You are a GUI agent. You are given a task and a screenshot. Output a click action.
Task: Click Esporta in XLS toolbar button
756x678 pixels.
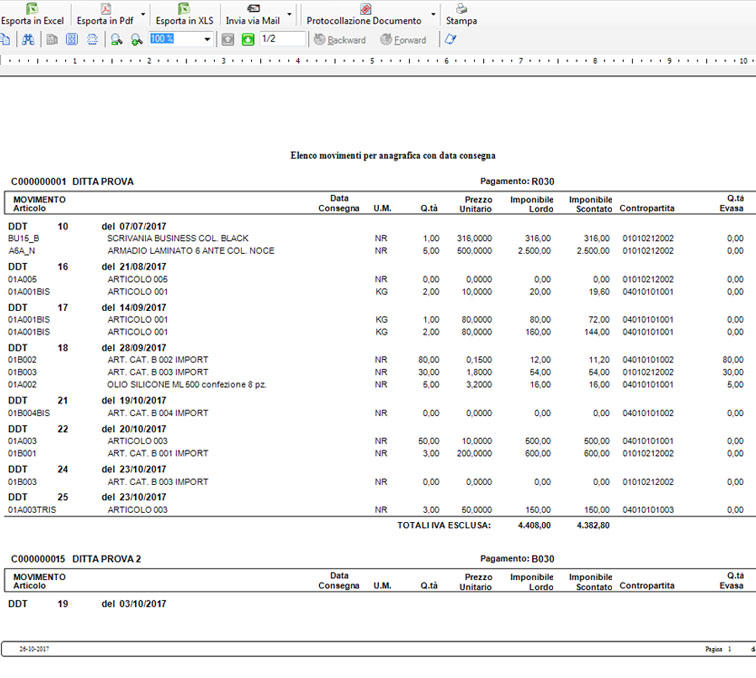pyautogui.click(x=184, y=14)
